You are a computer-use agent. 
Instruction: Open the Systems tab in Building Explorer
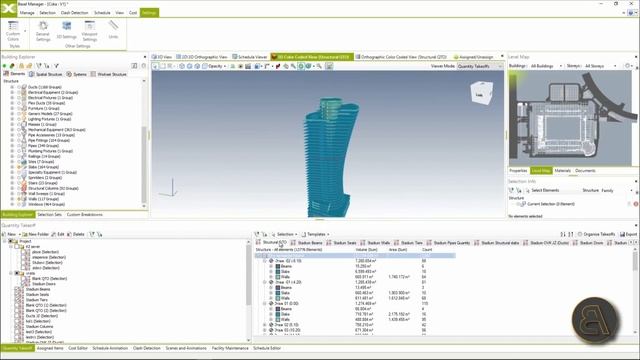[76, 74]
